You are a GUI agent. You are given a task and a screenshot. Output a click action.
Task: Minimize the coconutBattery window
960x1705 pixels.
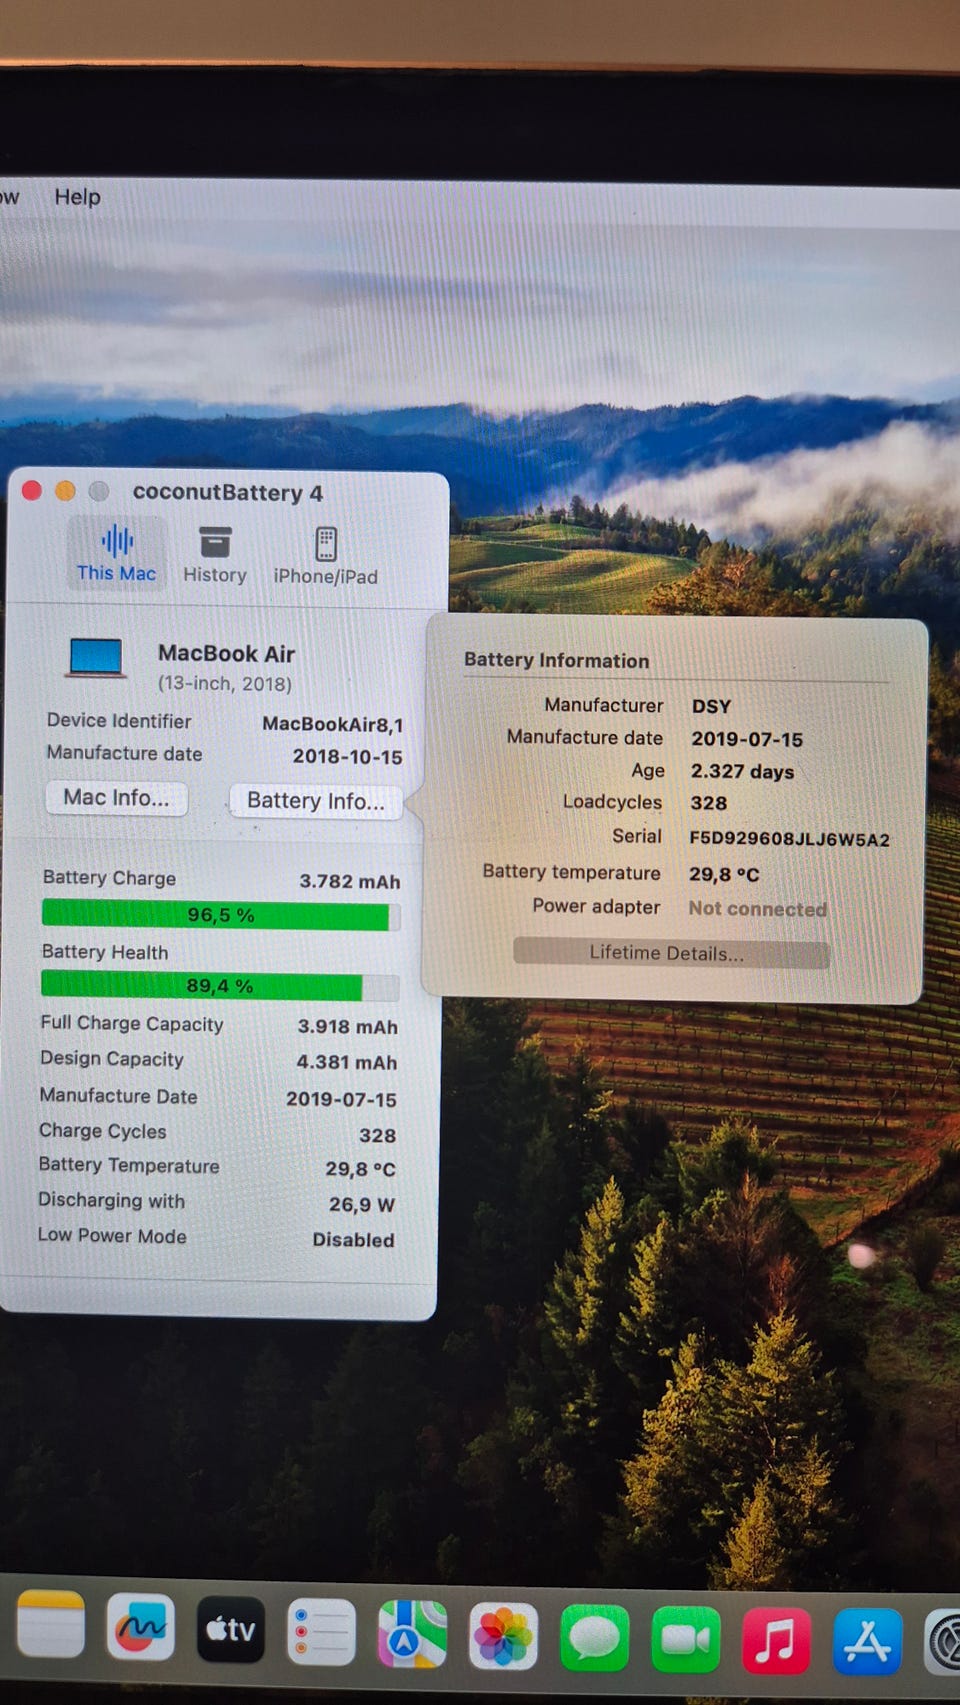65,490
